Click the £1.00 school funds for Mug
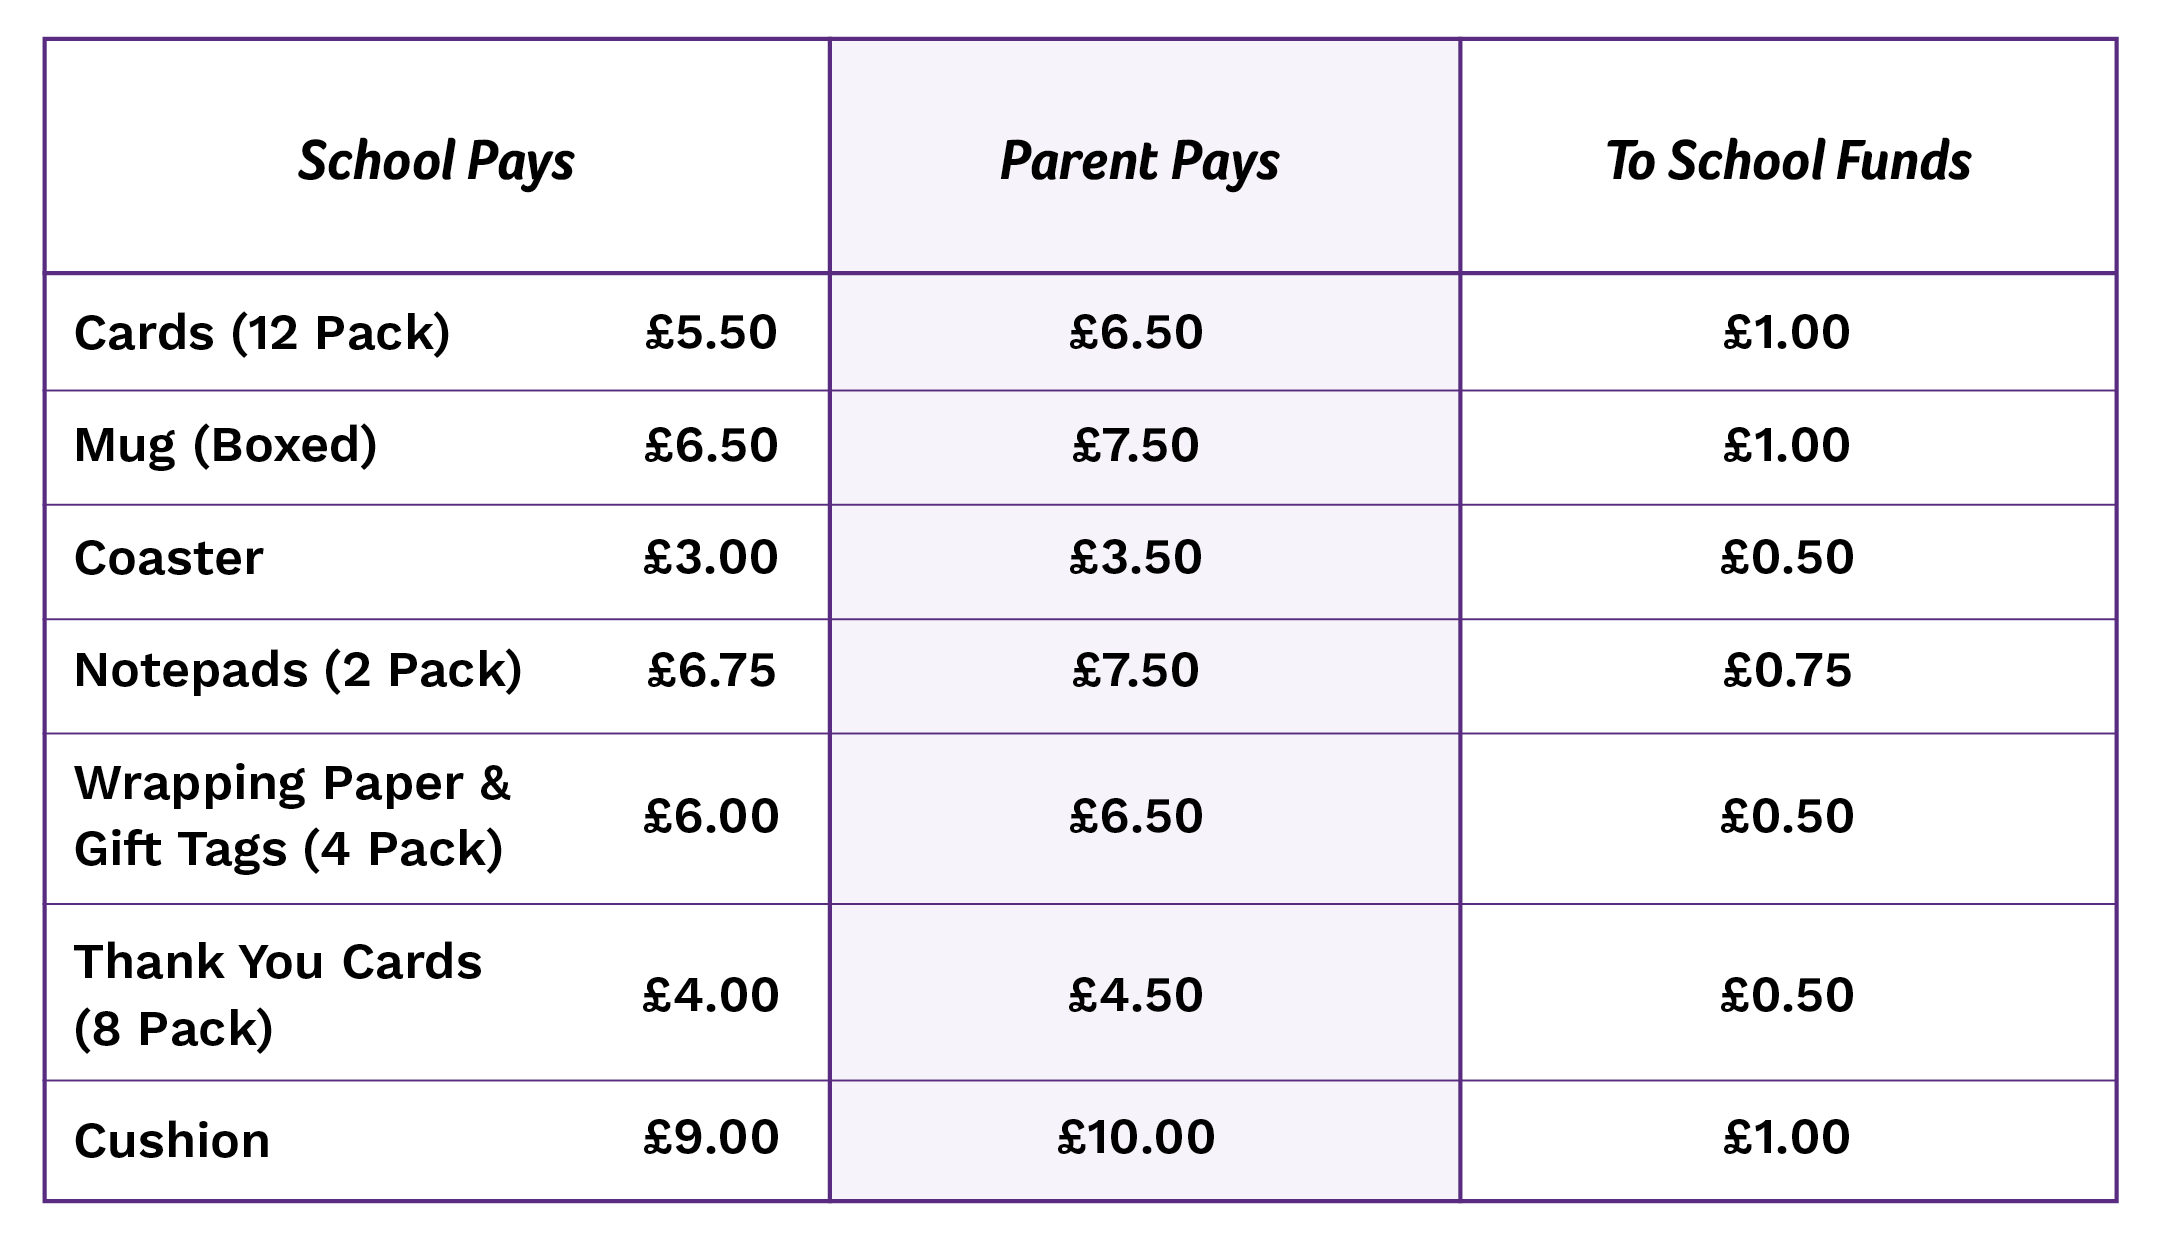The height and width of the screenshot is (1240, 2161). pyautogui.click(x=1787, y=445)
